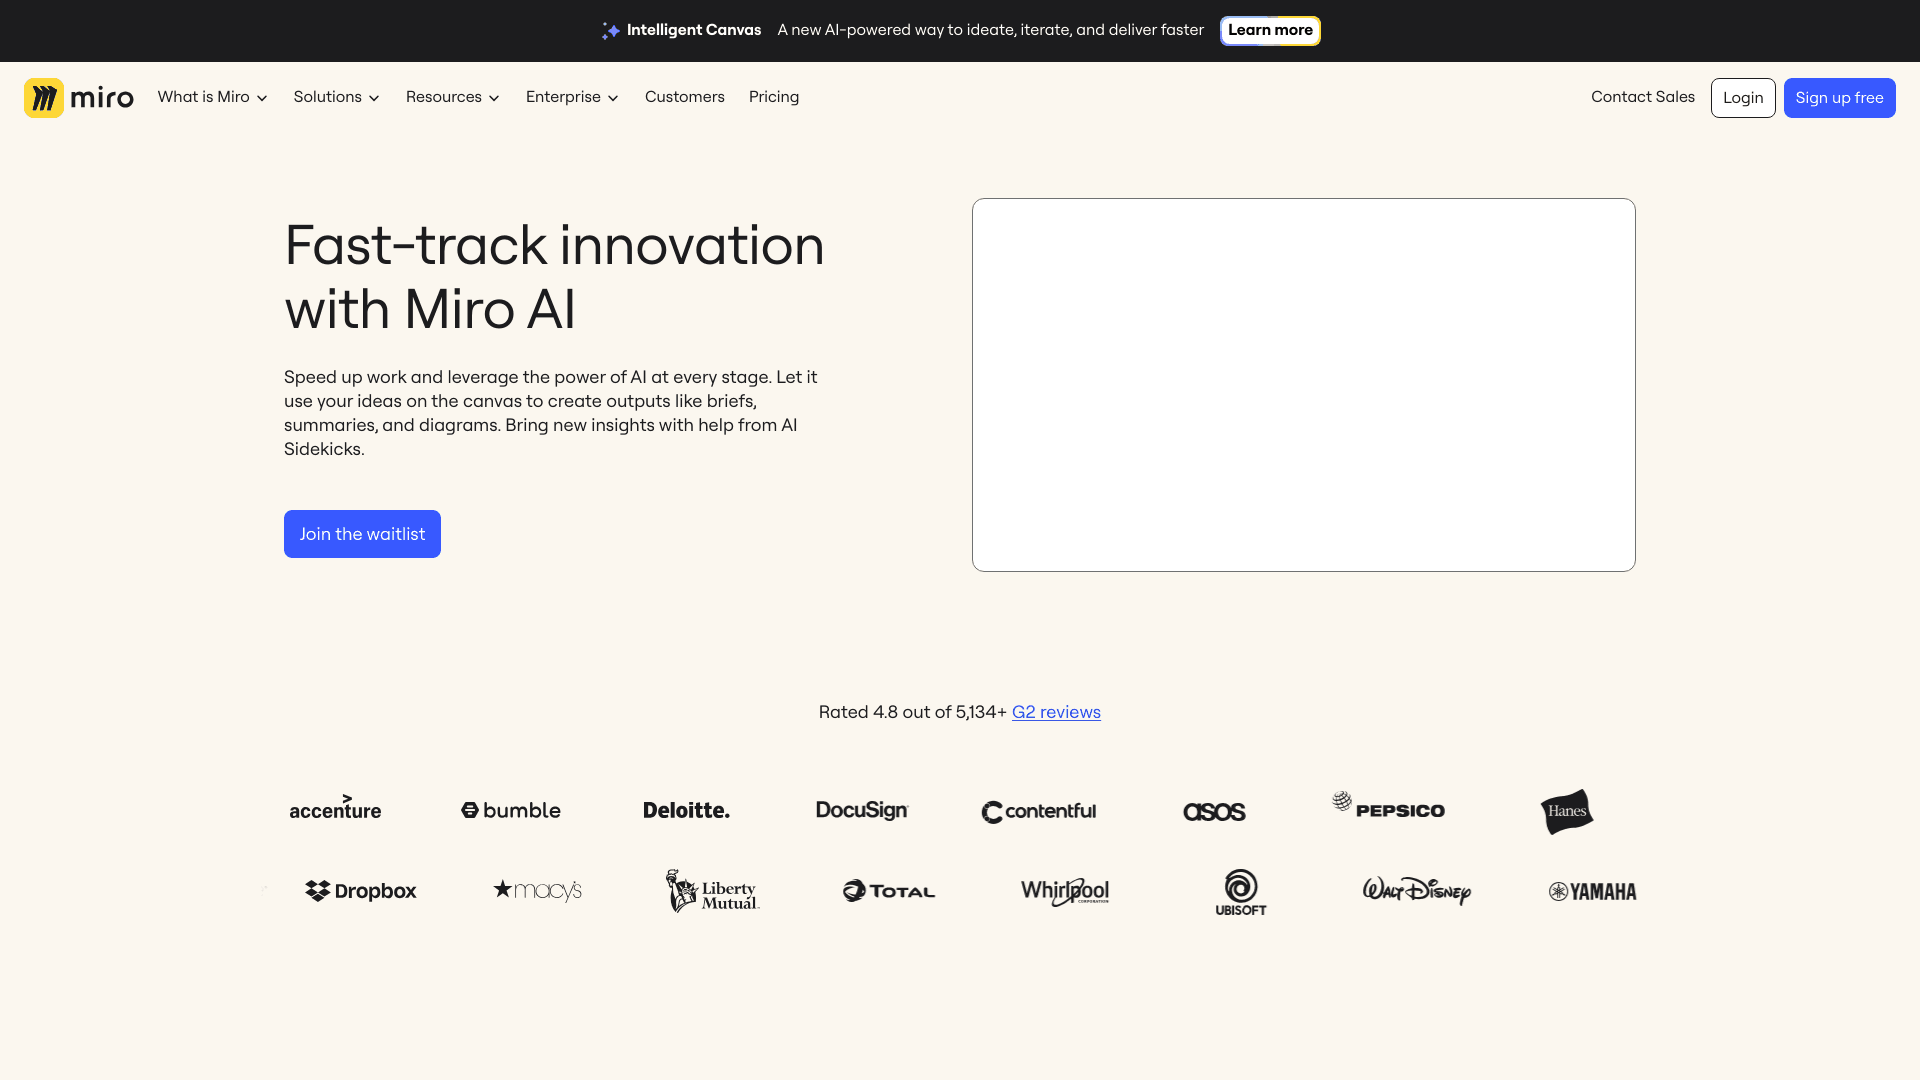The image size is (1920, 1080).
Task: Go to the Customers page
Action: point(684,97)
